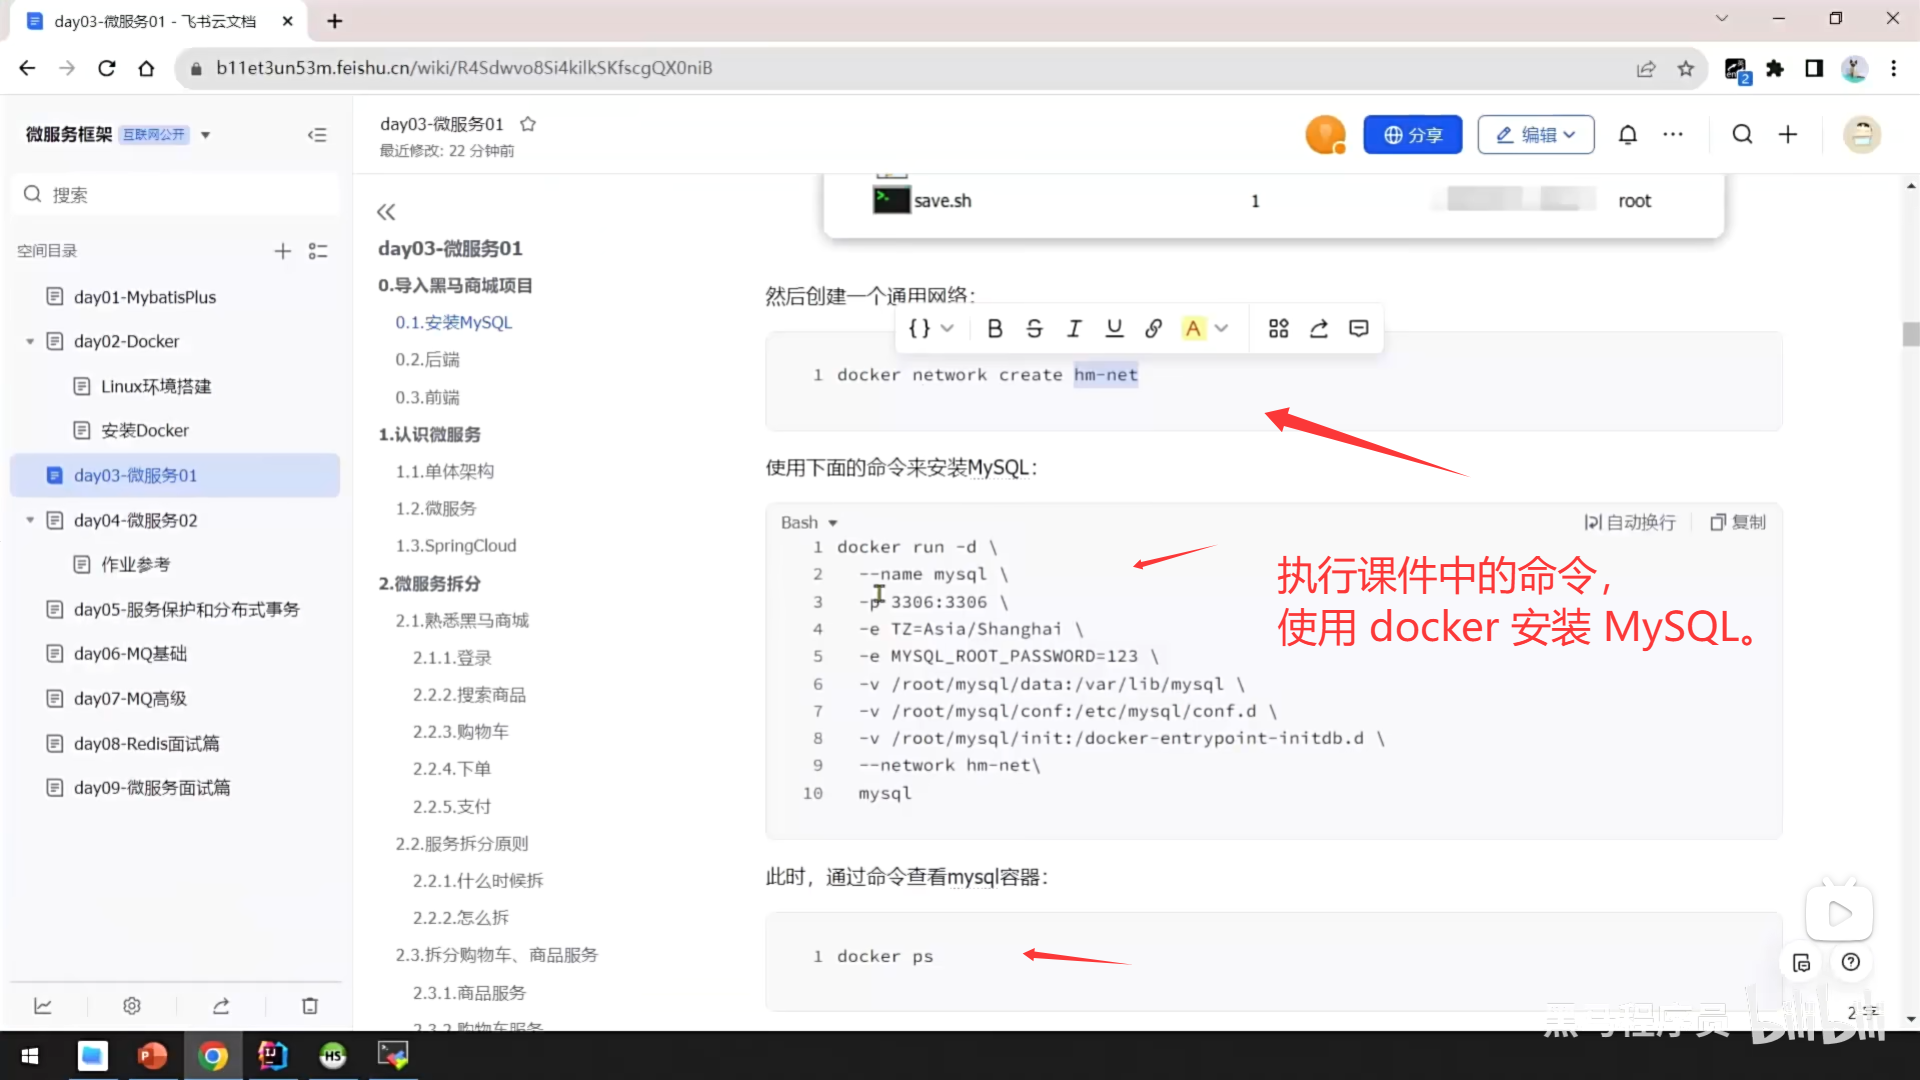The height and width of the screenshot is (1080, 1920).
Task: Open the Bash language dropdown on the code block
Action: pos(808,521)
